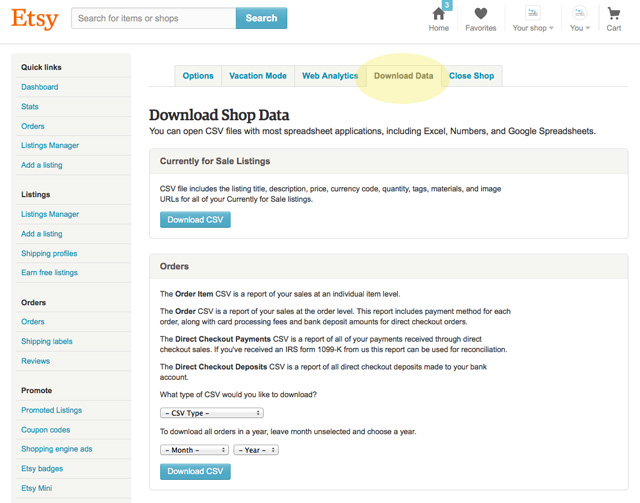Viewport: 640px width, 503px height.
Task: Download CSV in the Orders section
Action: click(x=195, y=472)
